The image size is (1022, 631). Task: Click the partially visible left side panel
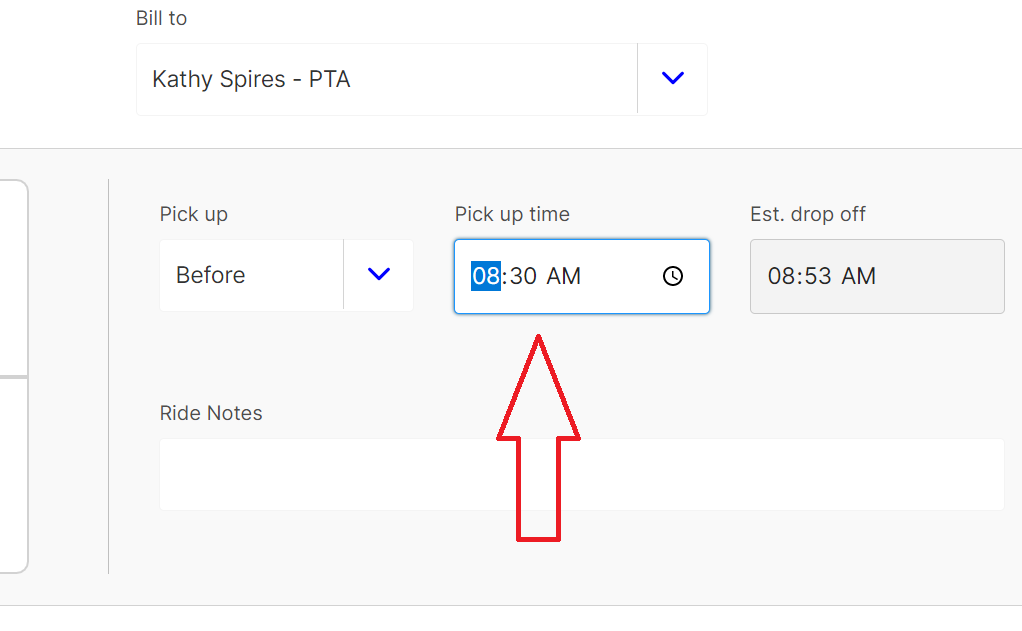14,376
